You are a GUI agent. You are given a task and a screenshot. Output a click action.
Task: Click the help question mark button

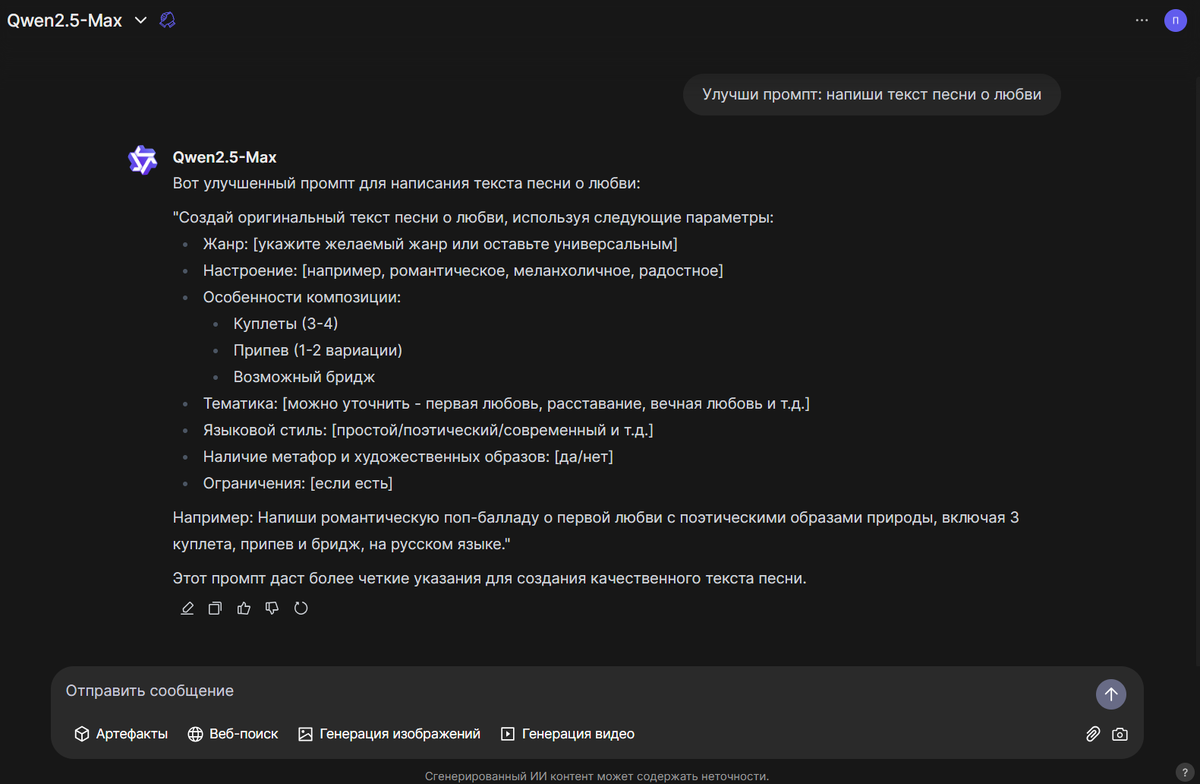click(1184, 772)
